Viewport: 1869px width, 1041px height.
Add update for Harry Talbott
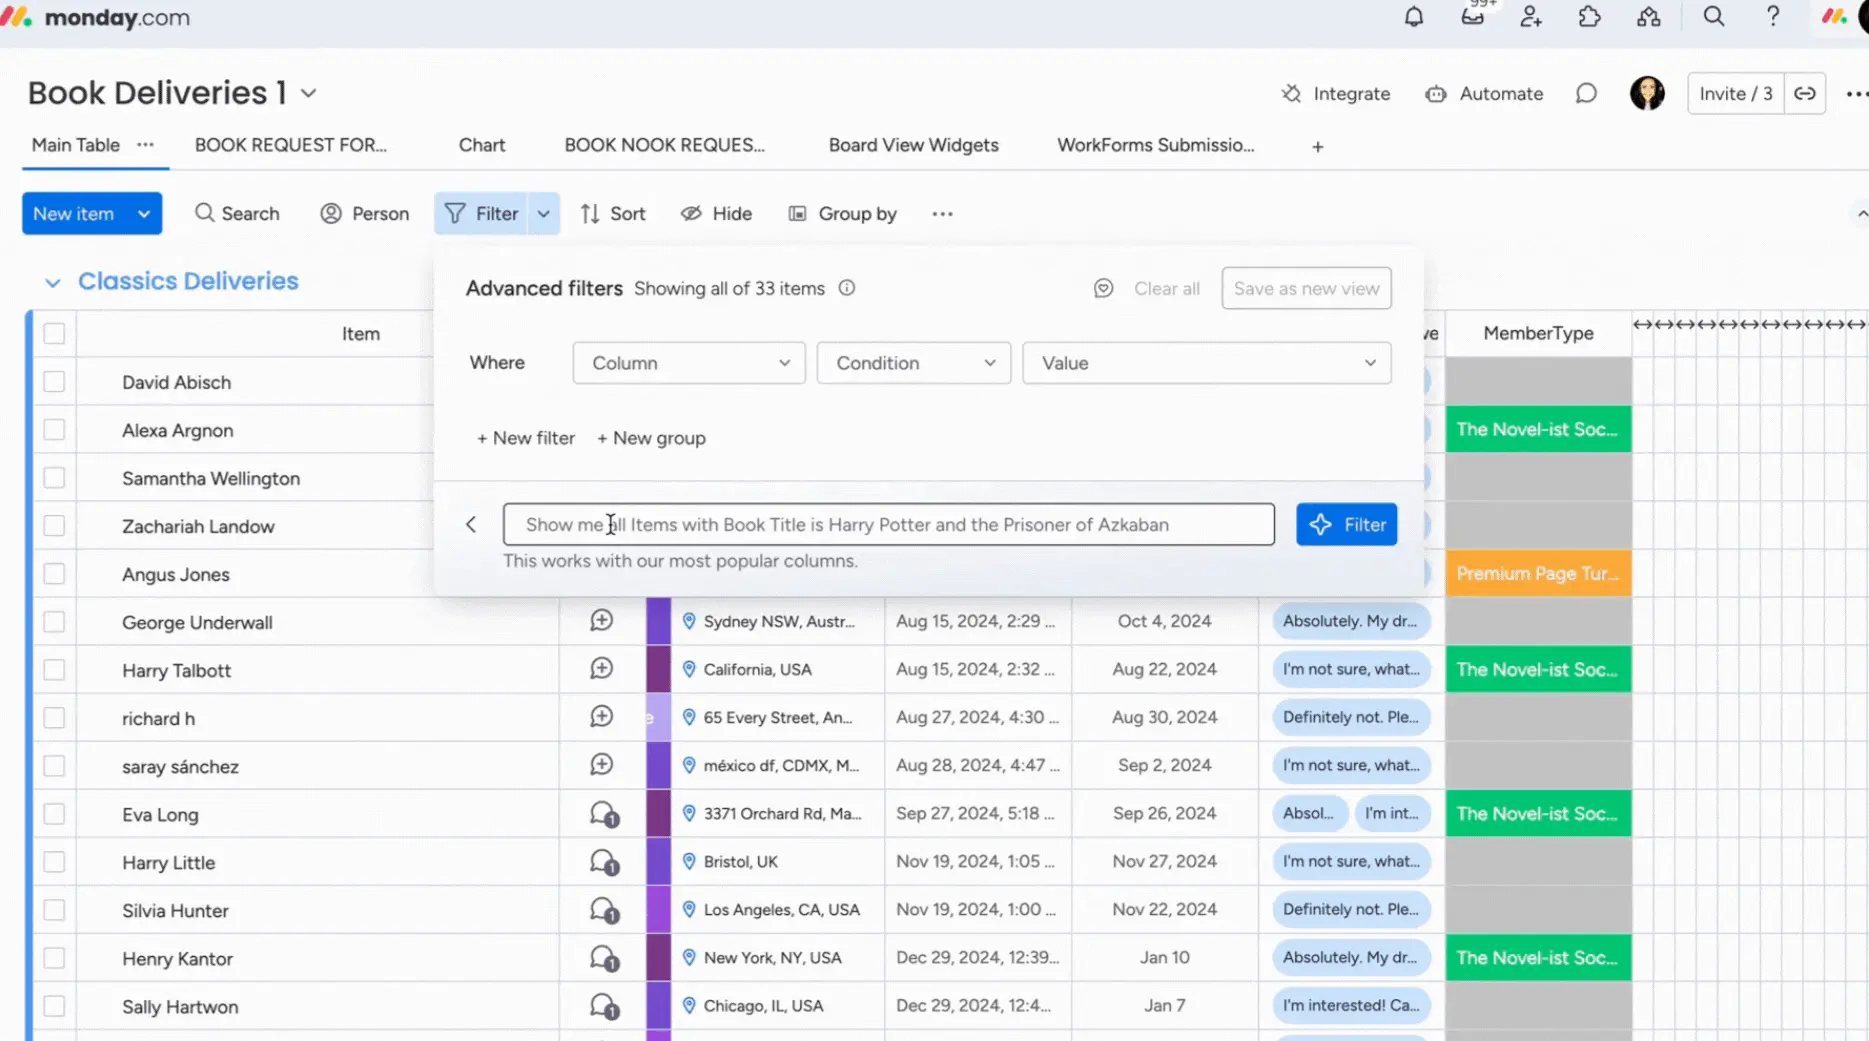(x=601, y=669)
